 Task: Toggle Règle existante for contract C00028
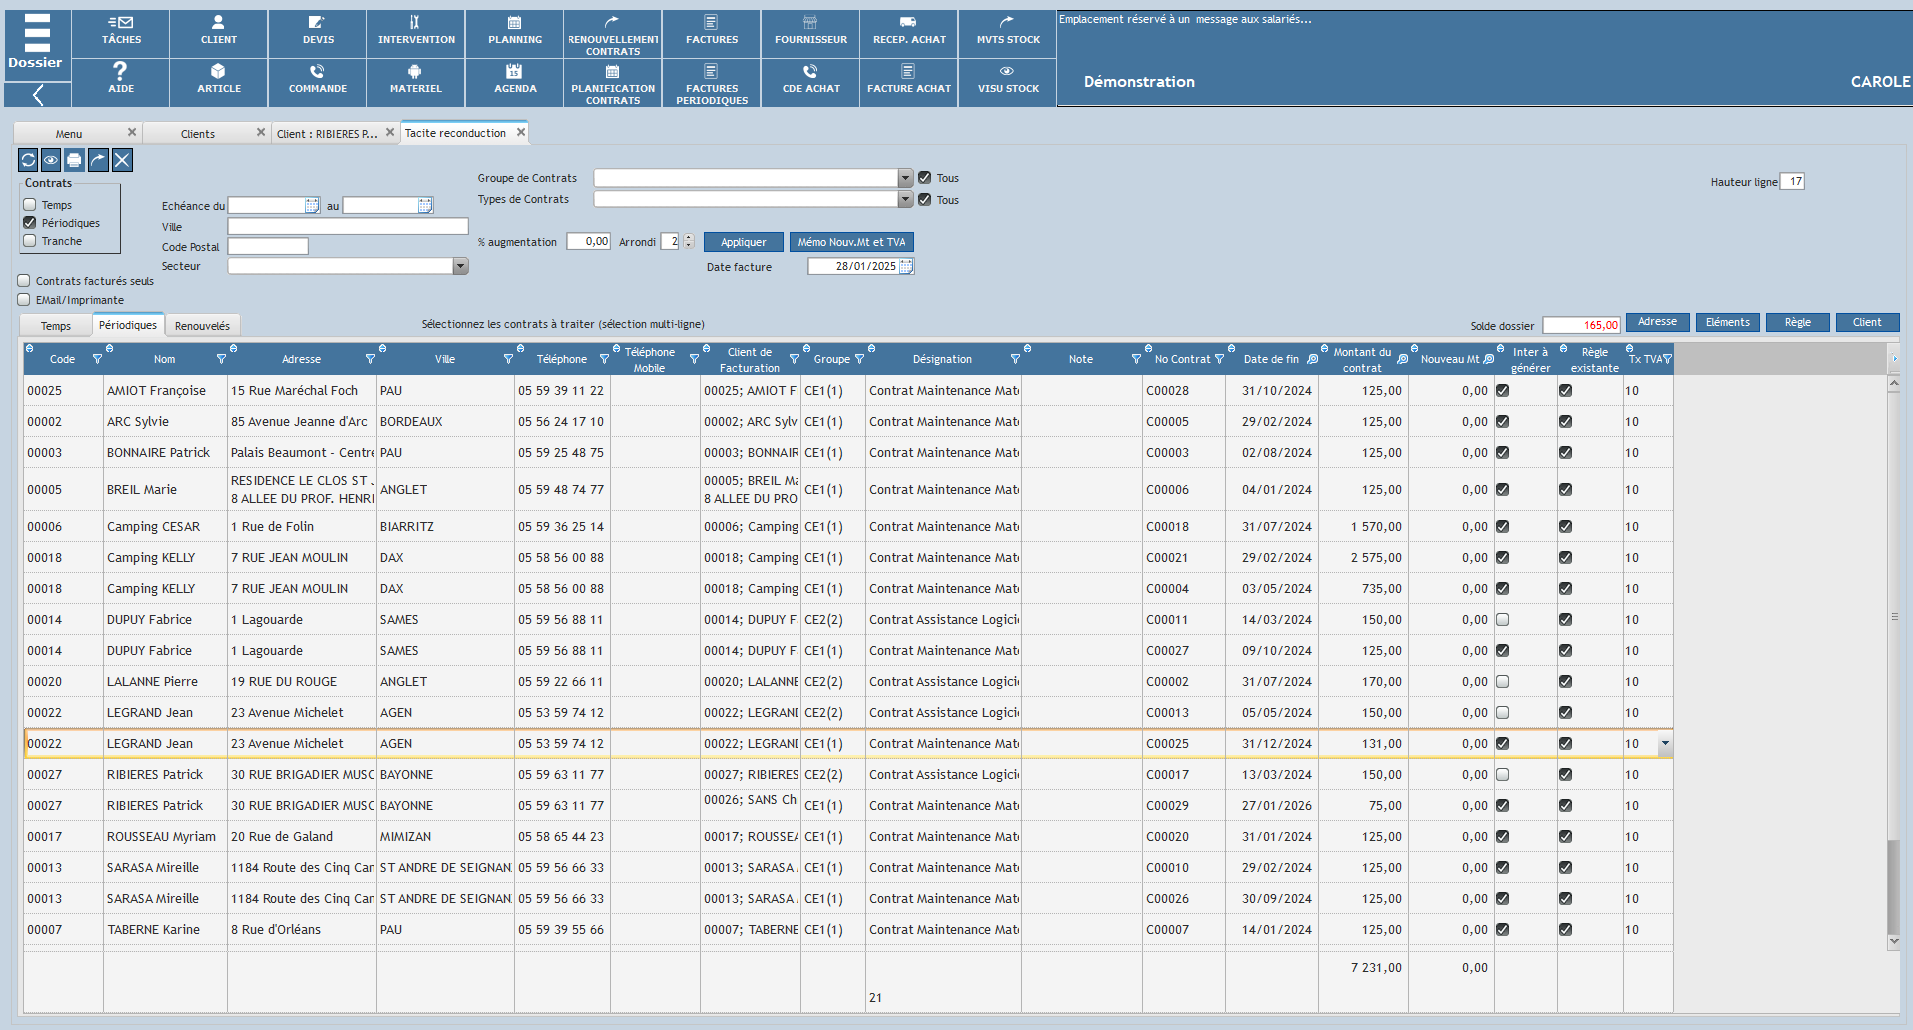1565,390
